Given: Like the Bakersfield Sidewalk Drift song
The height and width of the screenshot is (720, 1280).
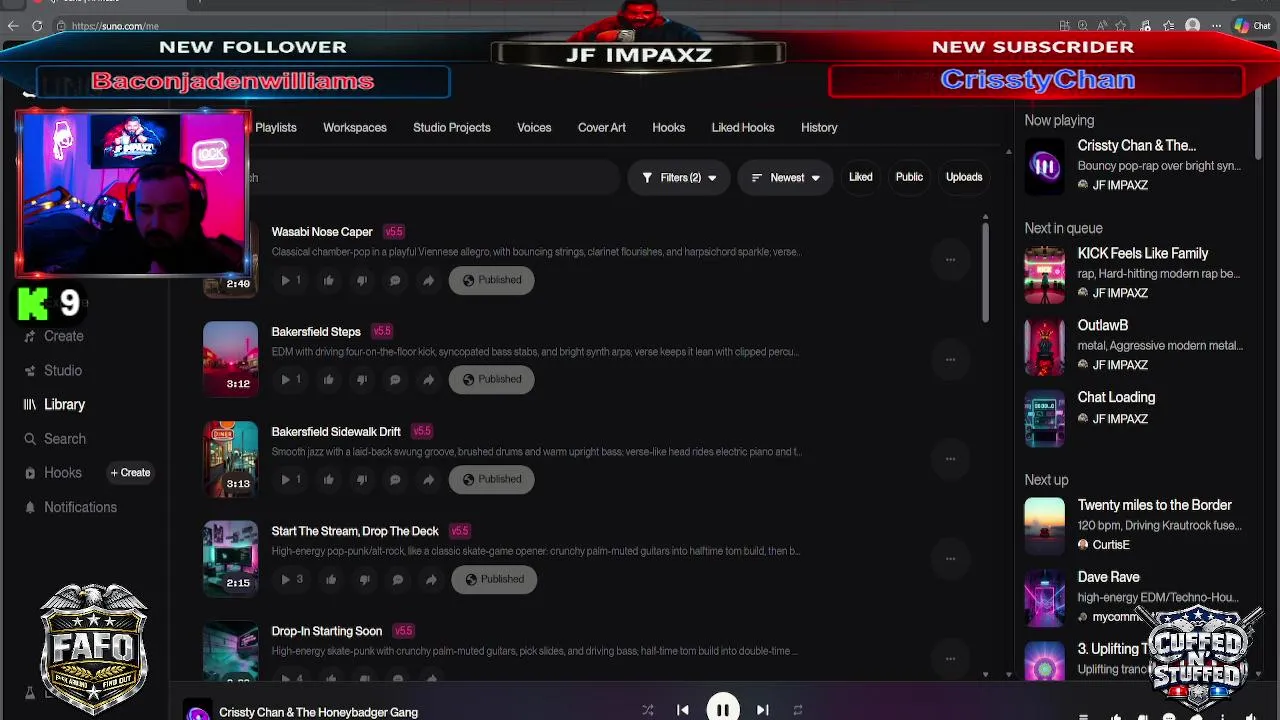Looking at the screenshot, I should [x=328, y=479].
